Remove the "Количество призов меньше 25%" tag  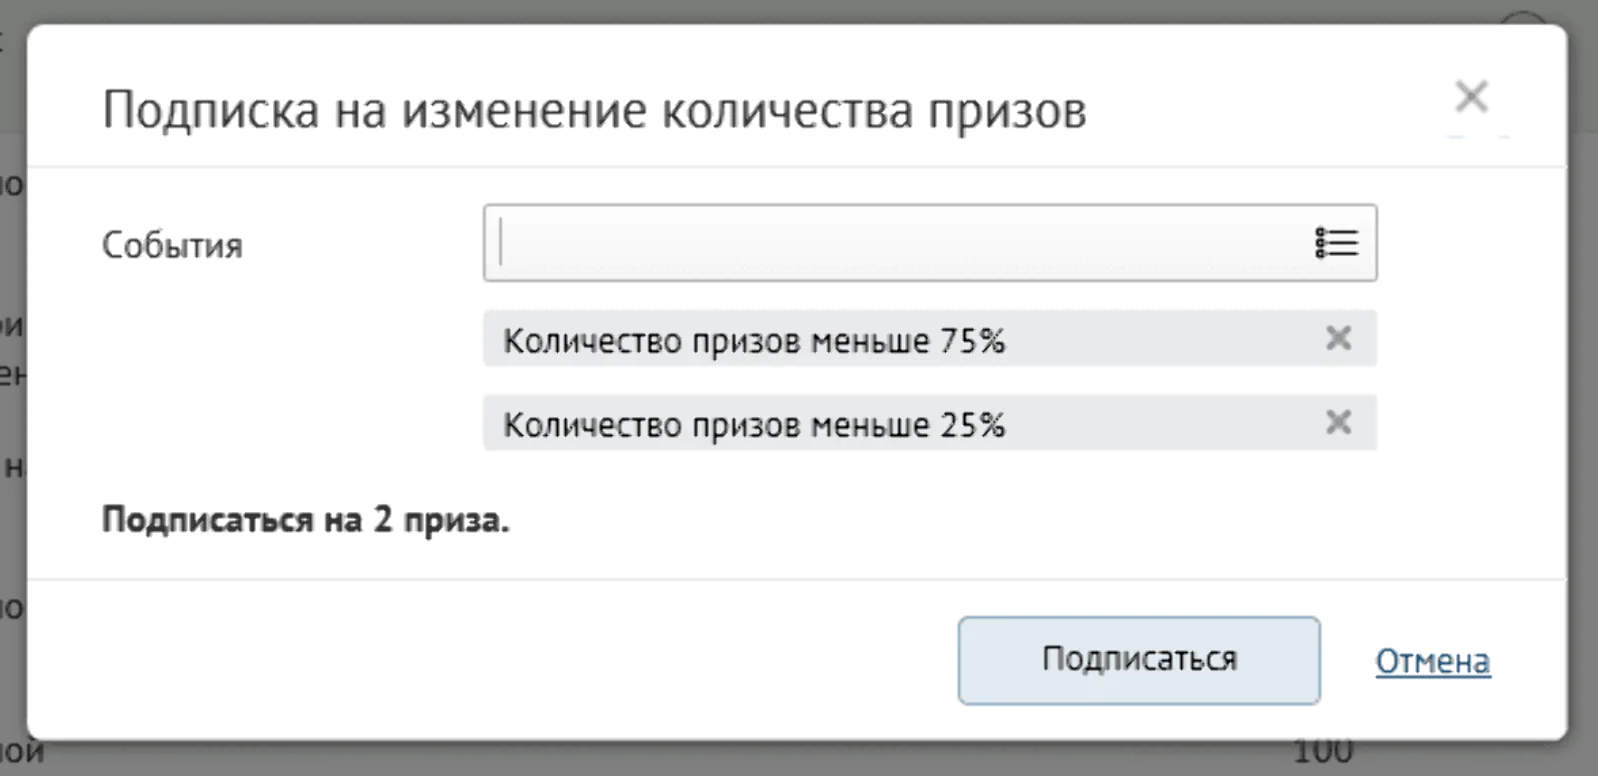(x=1338, y=423)
